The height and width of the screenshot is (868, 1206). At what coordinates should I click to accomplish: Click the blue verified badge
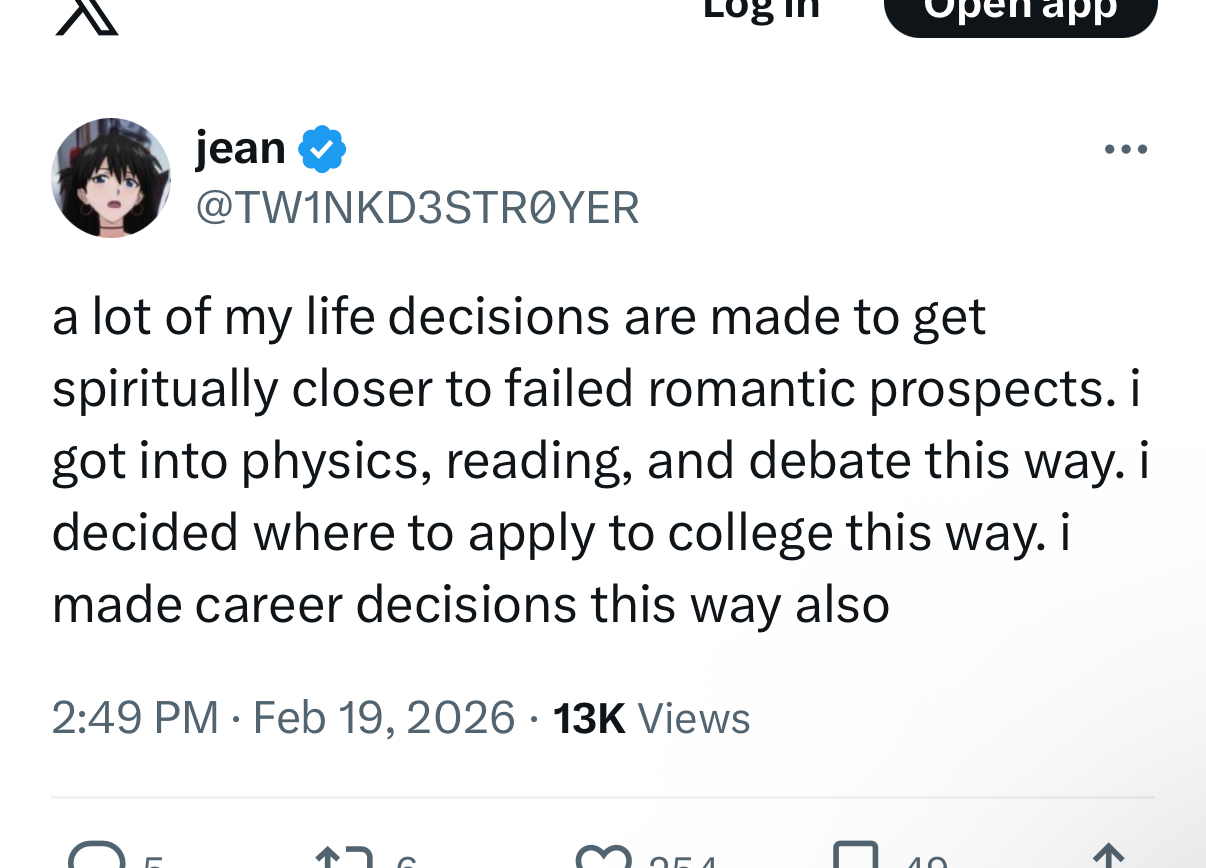click(x=322, y=149)
